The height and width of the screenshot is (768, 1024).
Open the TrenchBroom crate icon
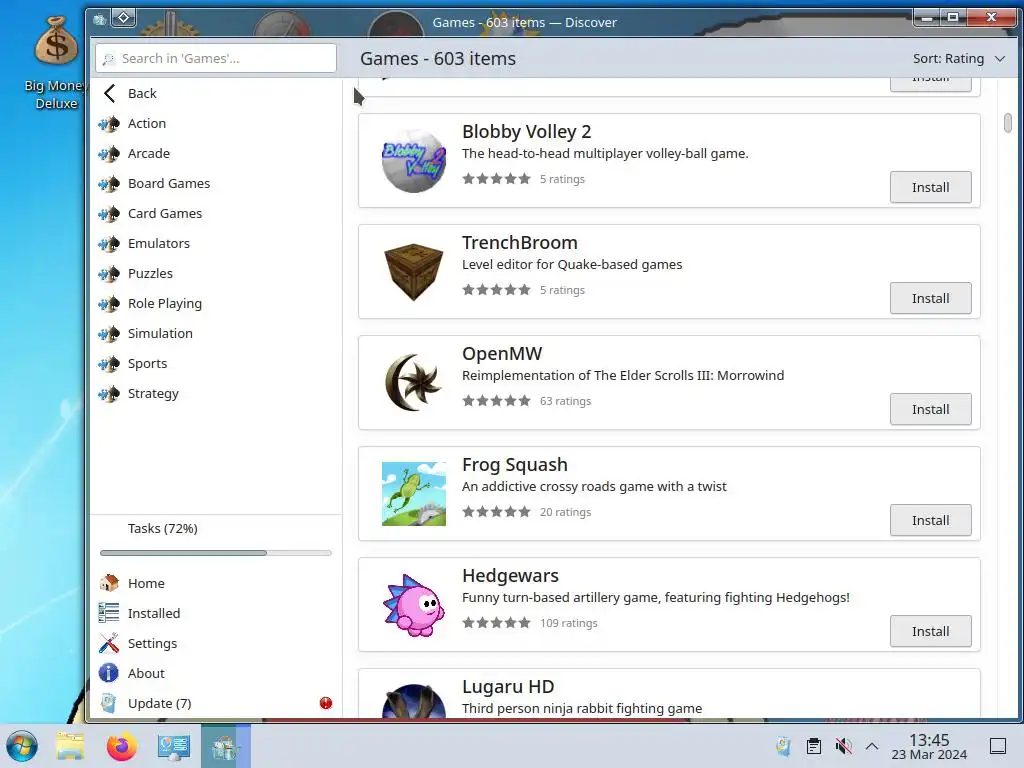click(413, 272)
